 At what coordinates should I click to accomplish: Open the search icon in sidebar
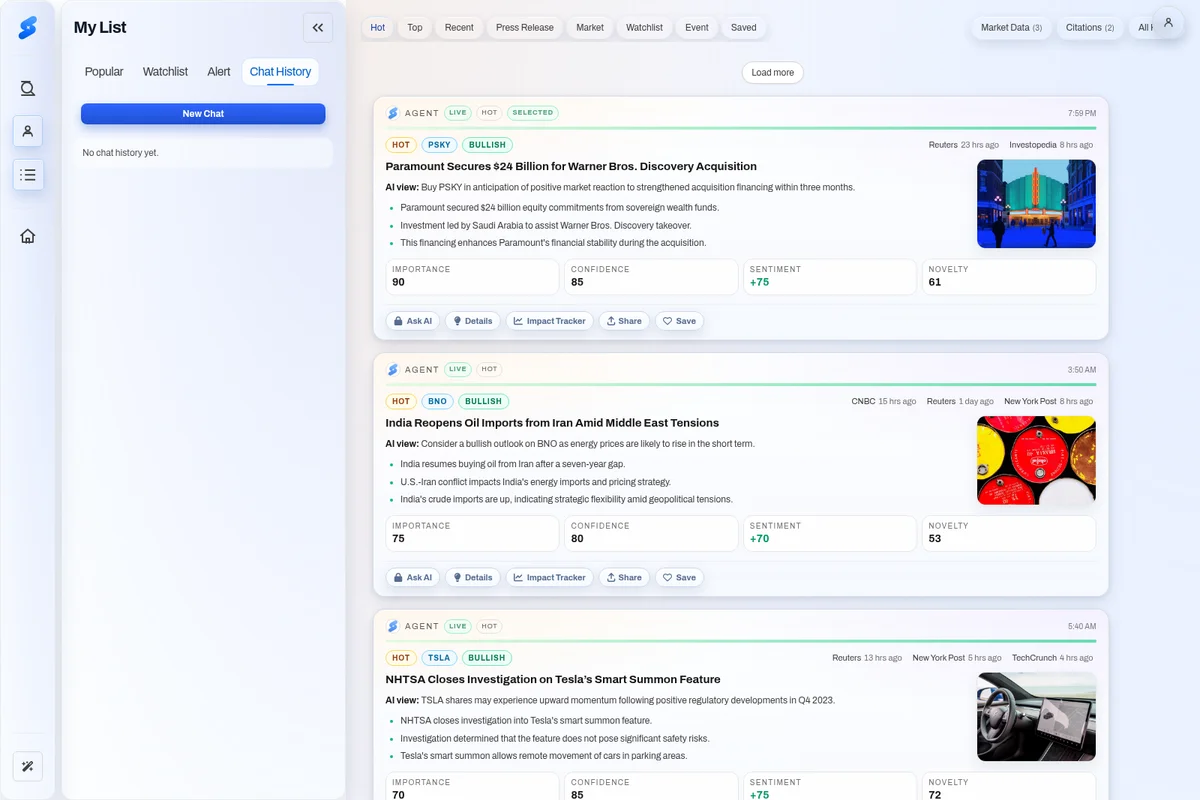27,88
